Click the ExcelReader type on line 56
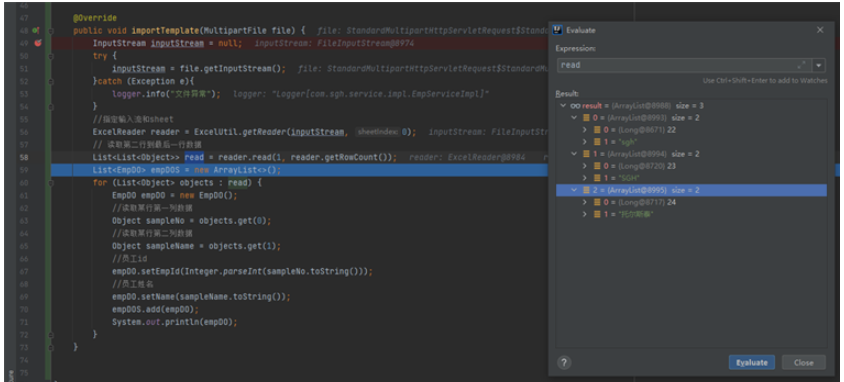This screenshot has width=844, height=382. [119, 132]
